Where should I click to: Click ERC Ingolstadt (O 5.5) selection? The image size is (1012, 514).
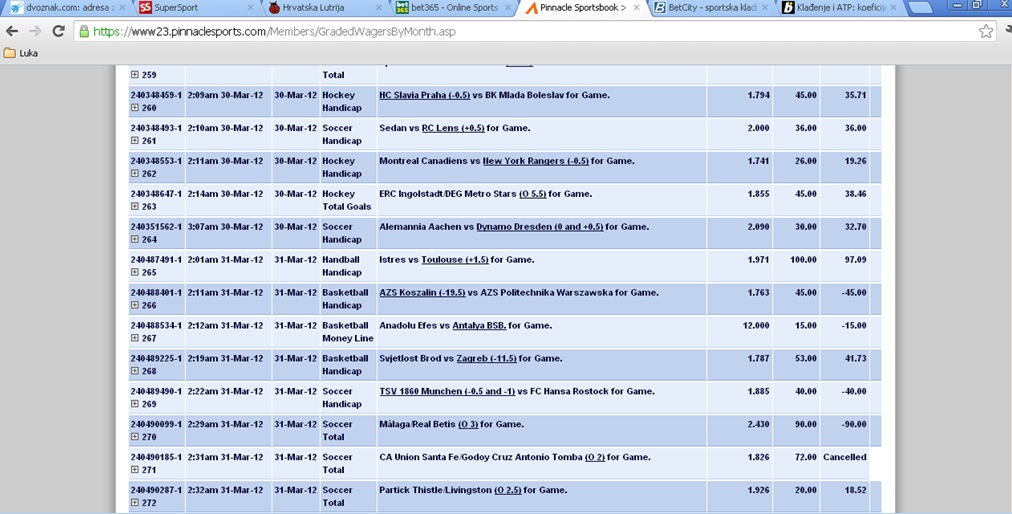pos(532,194)
